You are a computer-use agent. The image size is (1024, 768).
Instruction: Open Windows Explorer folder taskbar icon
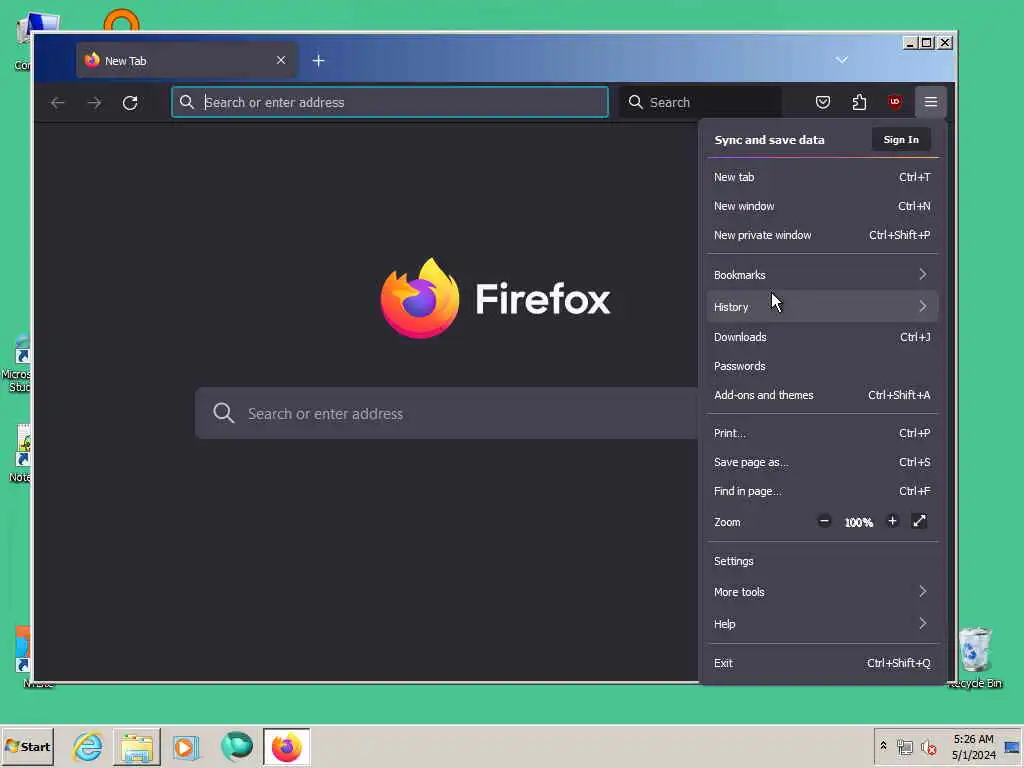(x=136, y=746)
